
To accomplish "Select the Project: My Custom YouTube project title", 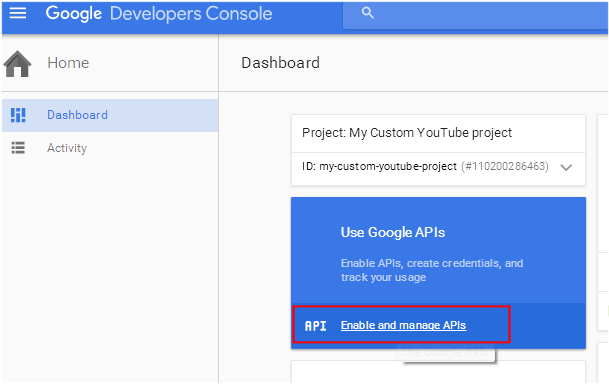I will coord(407,133).
